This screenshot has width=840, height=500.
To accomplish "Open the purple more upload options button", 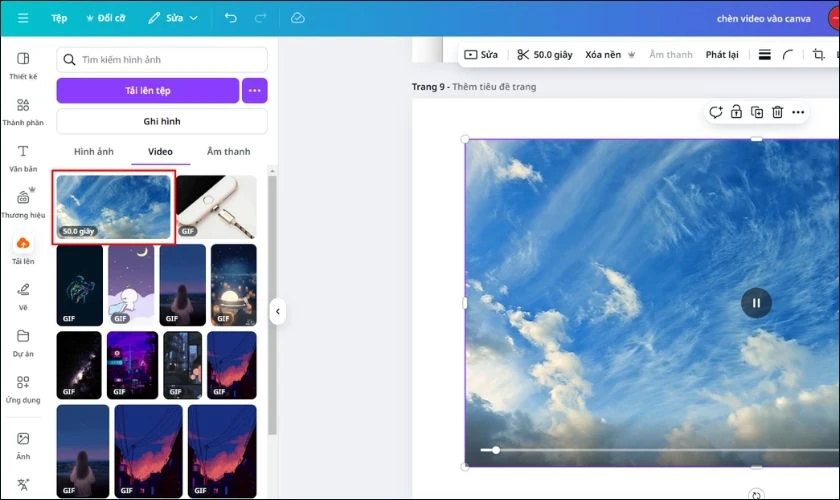I will pyautogui.click(x=254, y=91).
